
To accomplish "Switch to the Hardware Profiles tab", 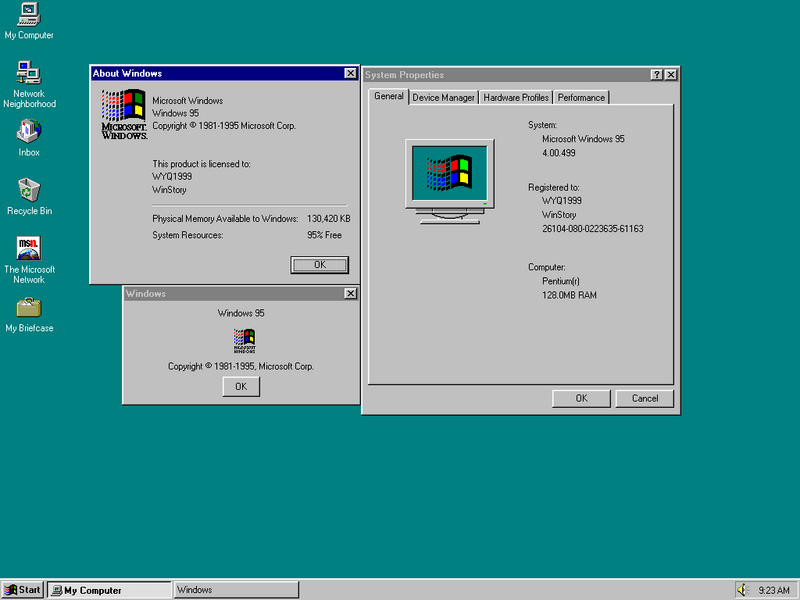I will [x=516, y=98].
